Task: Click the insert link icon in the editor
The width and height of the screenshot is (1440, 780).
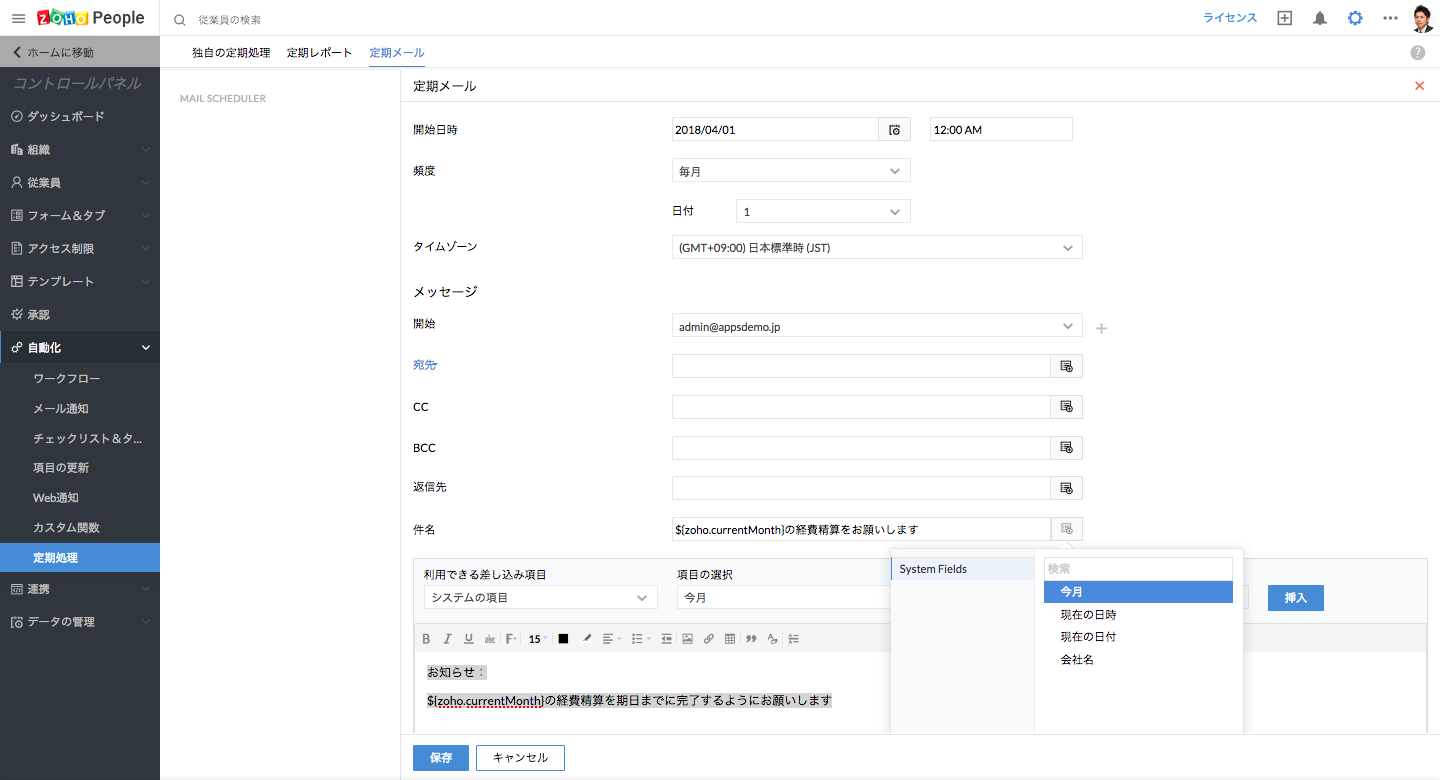Action: coord(708,639)
